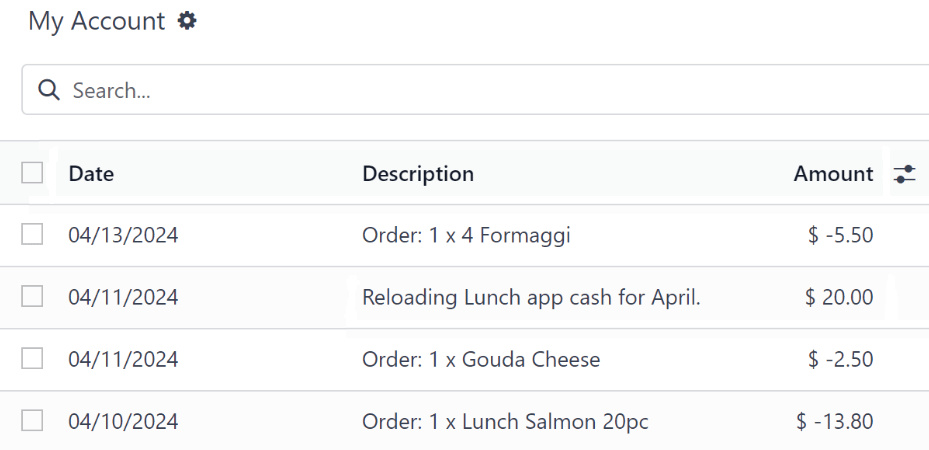Click the 04/13/2024 date cell
929x450 pixels.
pyautogui.click(x=123, y=236)
